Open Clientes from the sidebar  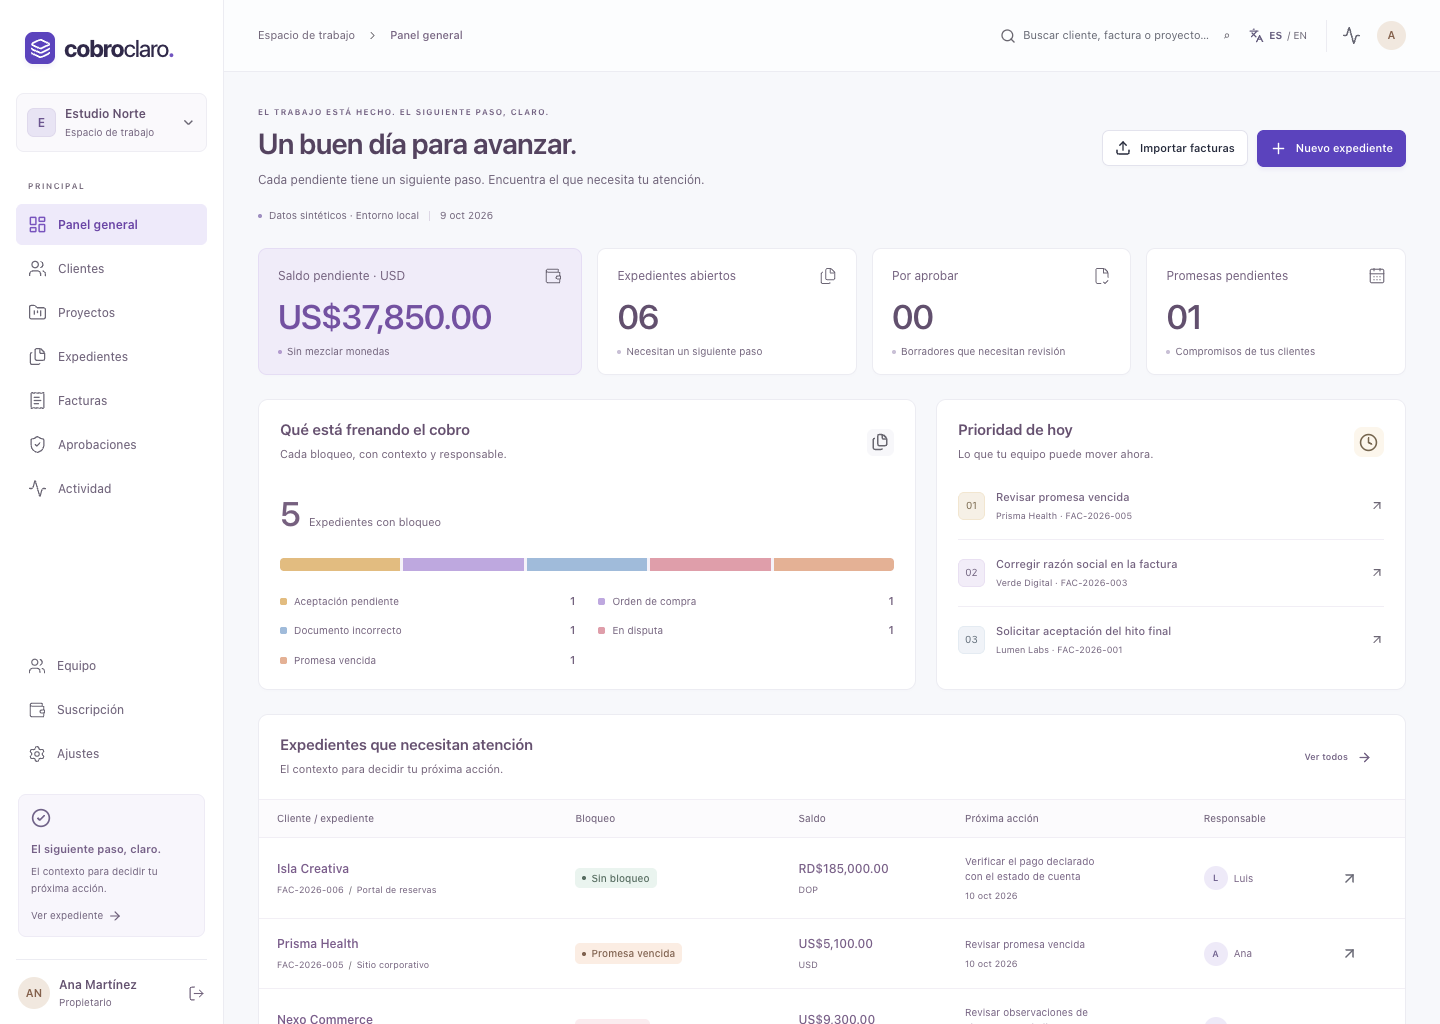click(111, 269)
